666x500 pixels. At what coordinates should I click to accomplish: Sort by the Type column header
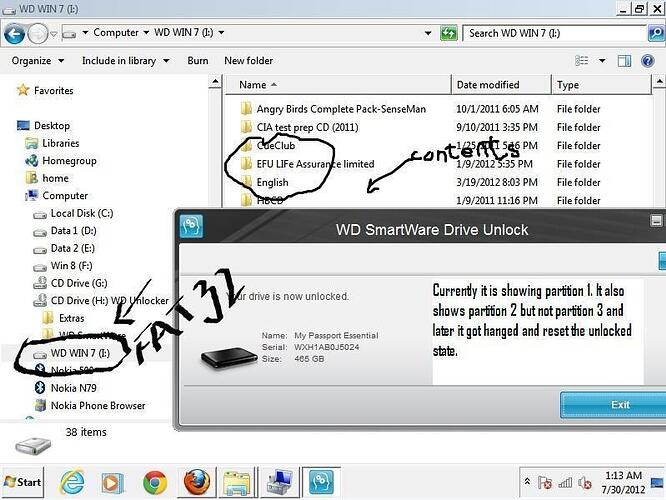coord(601,85)
